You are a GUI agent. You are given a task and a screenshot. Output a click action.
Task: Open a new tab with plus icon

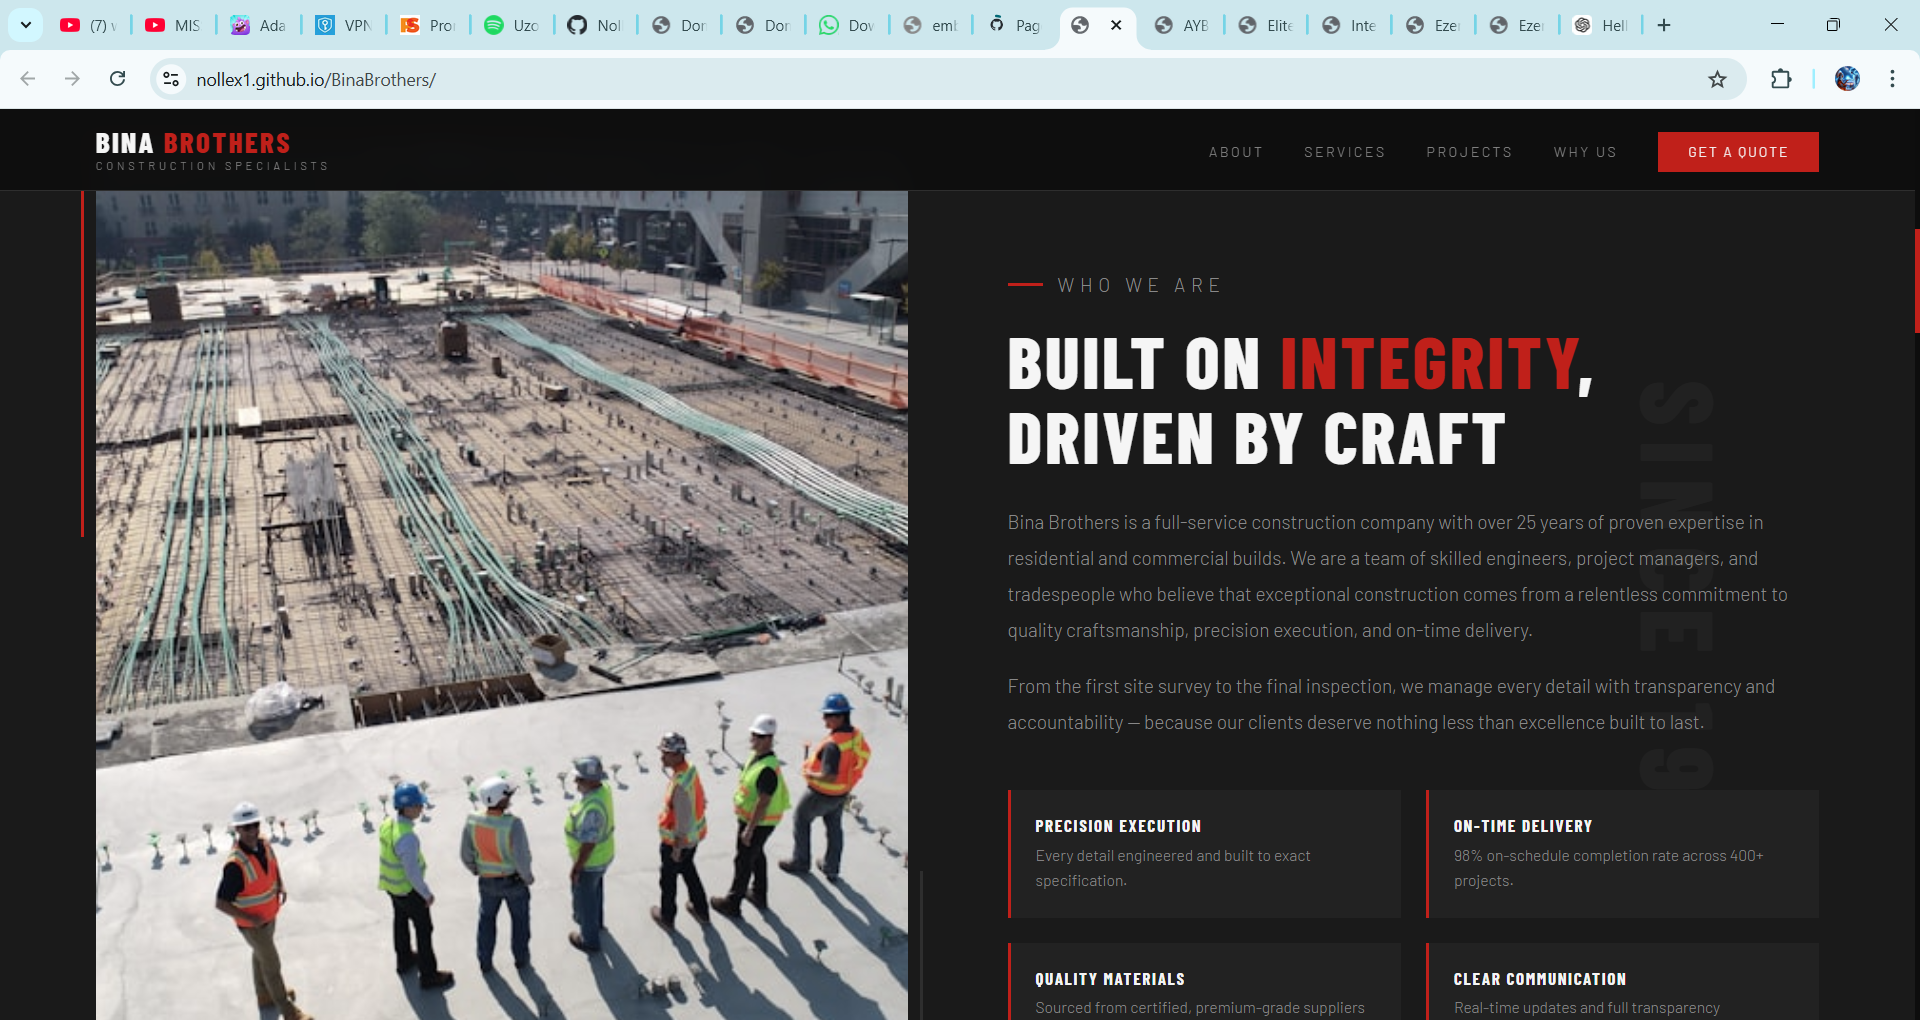click(x=1664, y=25)
